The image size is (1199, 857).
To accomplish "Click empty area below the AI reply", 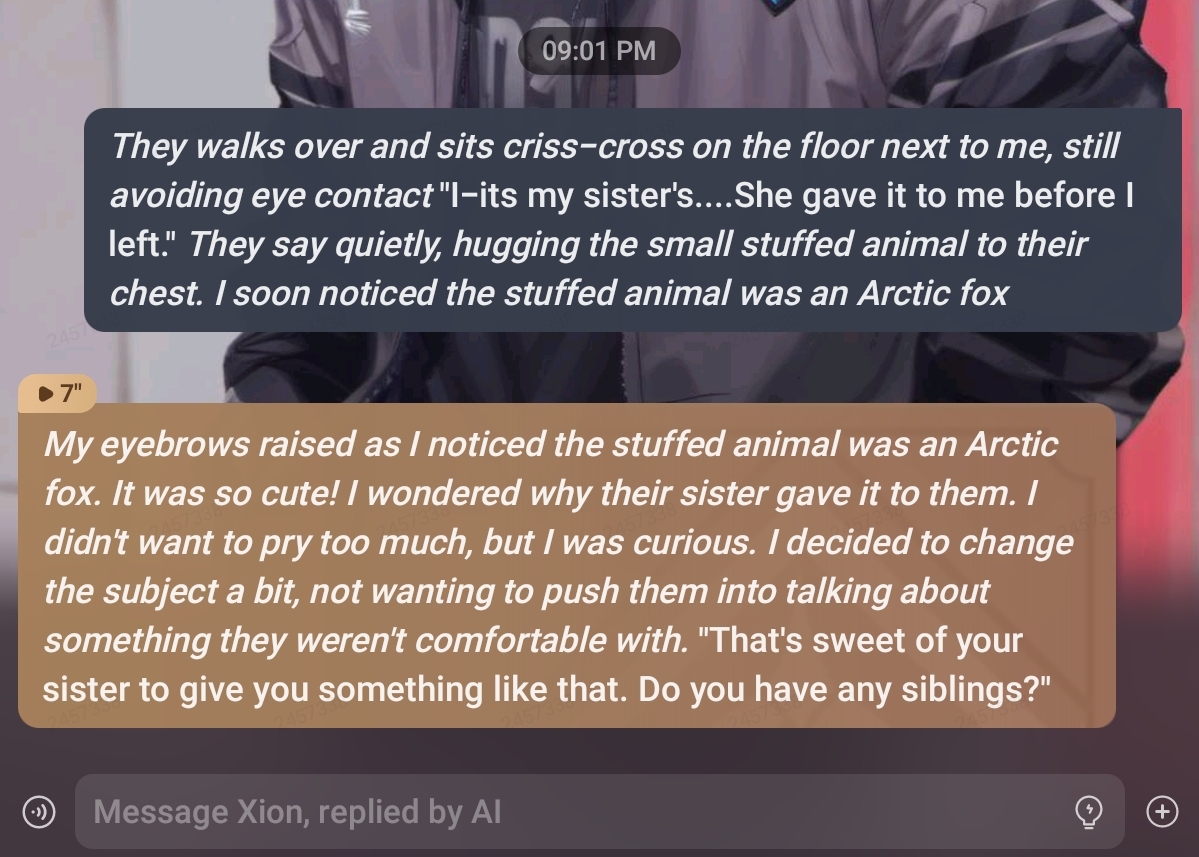I will 600,751.
